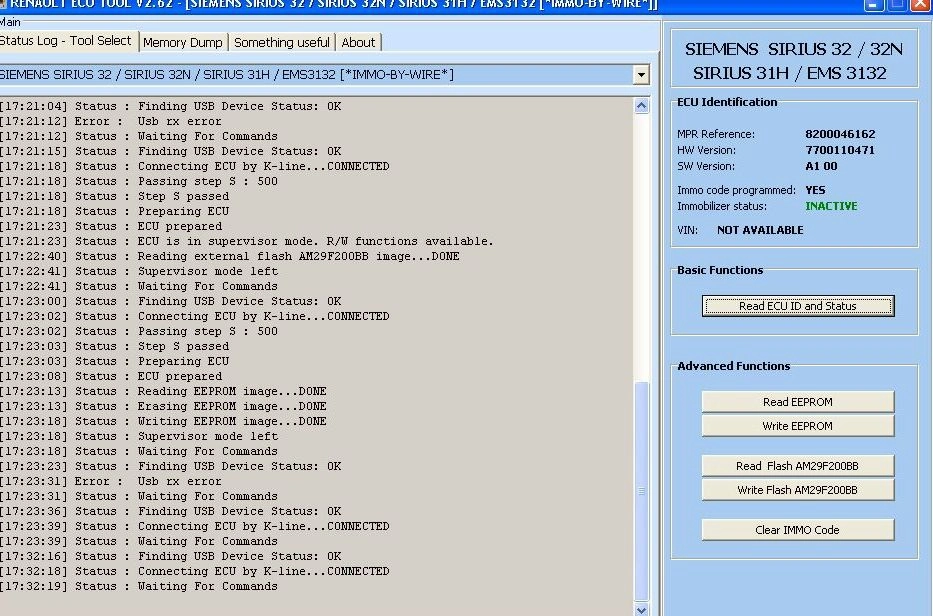The image size is (933, 616).
Task: Click the Immobilizer status INACTIVE text
Action: point(831,206)
